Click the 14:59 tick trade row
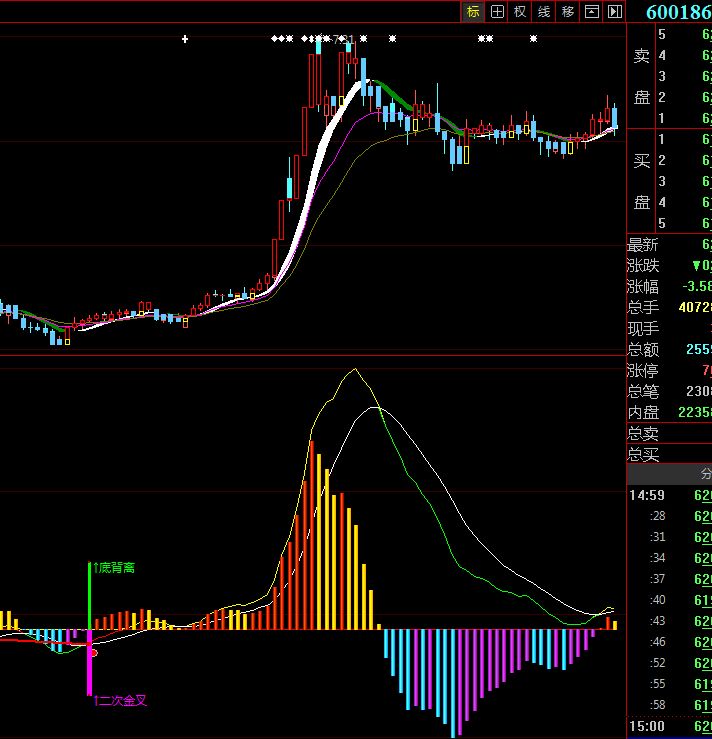The image size is (712, 739). tap(670, 495)
